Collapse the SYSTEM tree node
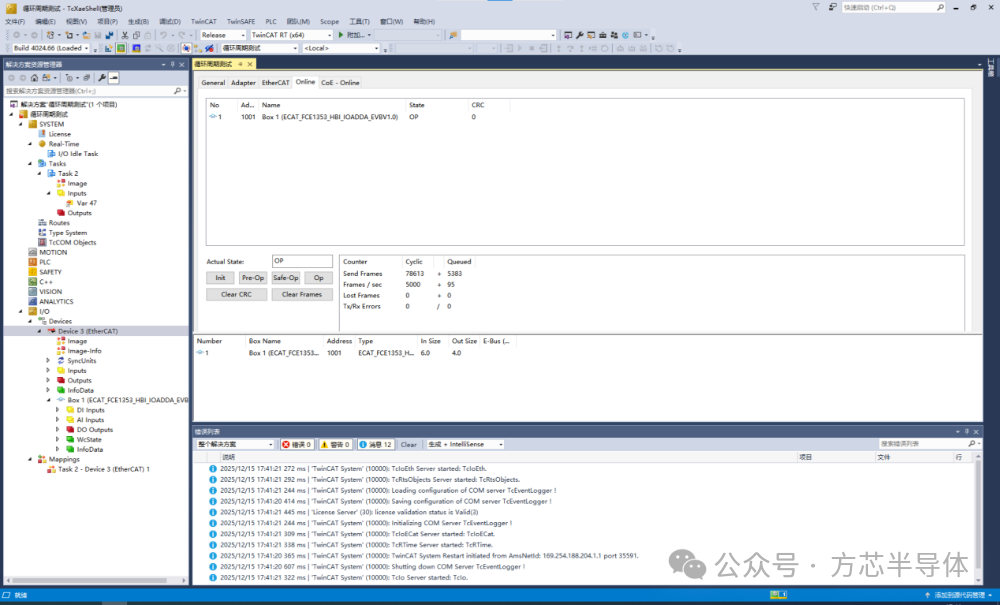 click(x=22, y=124)
